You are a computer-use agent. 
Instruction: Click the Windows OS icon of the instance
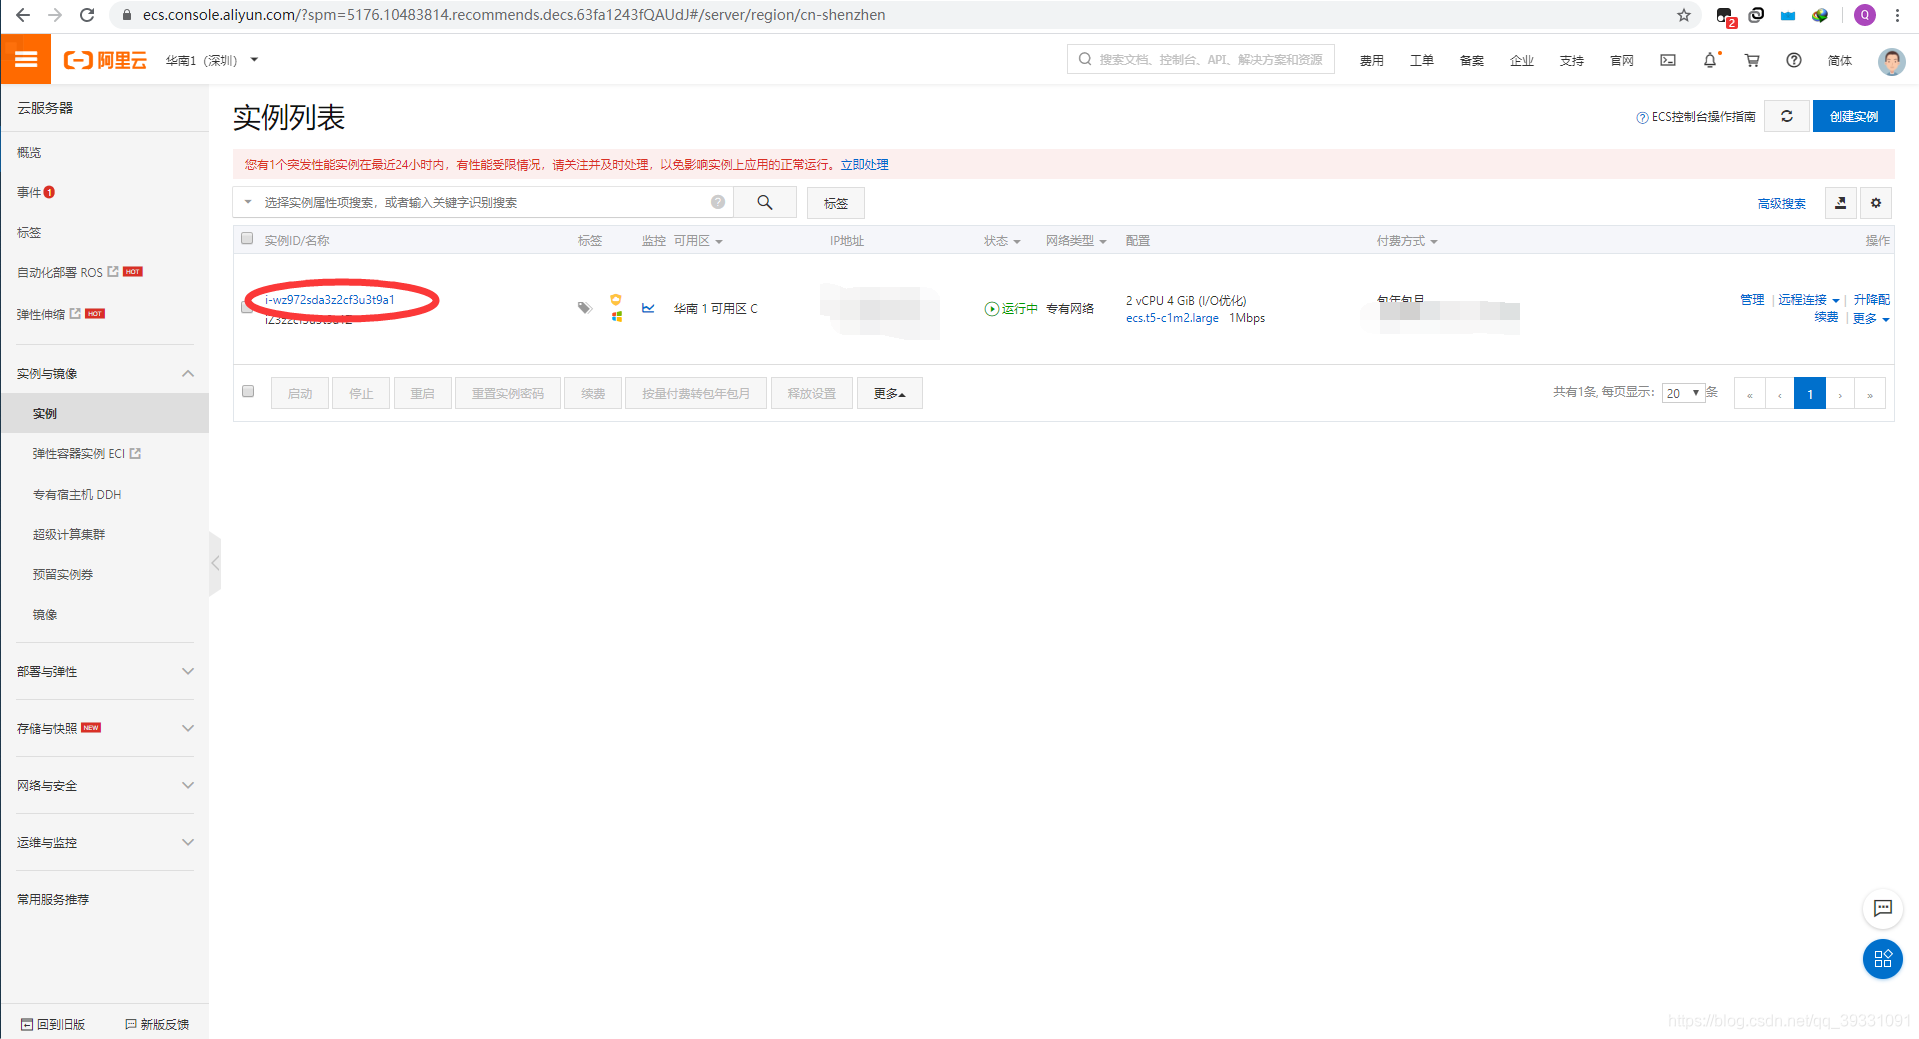point(616,315)
